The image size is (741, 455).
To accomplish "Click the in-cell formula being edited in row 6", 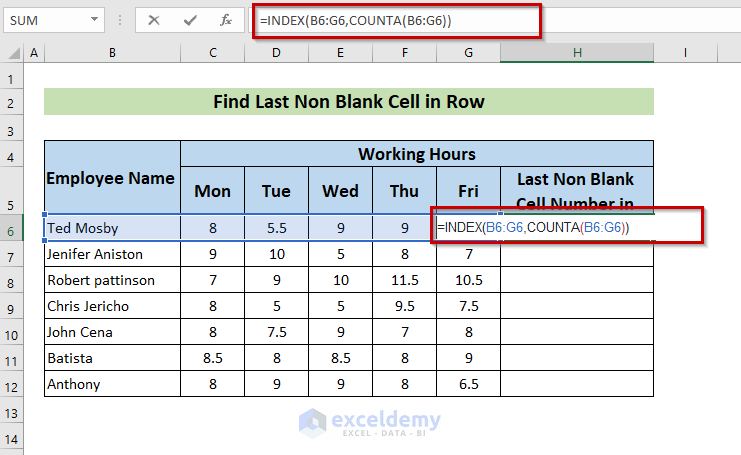I will pyautogui.click(x=533, y=228).
